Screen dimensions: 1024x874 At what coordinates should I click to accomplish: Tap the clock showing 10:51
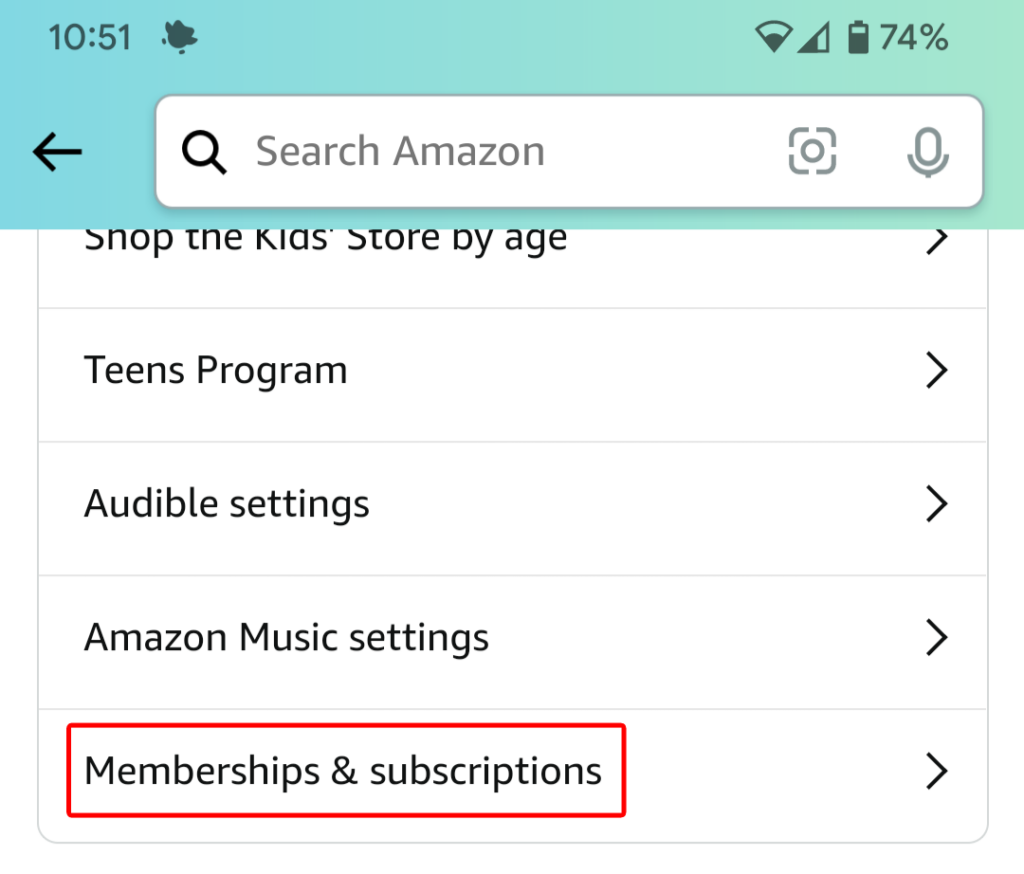(90, 36)
